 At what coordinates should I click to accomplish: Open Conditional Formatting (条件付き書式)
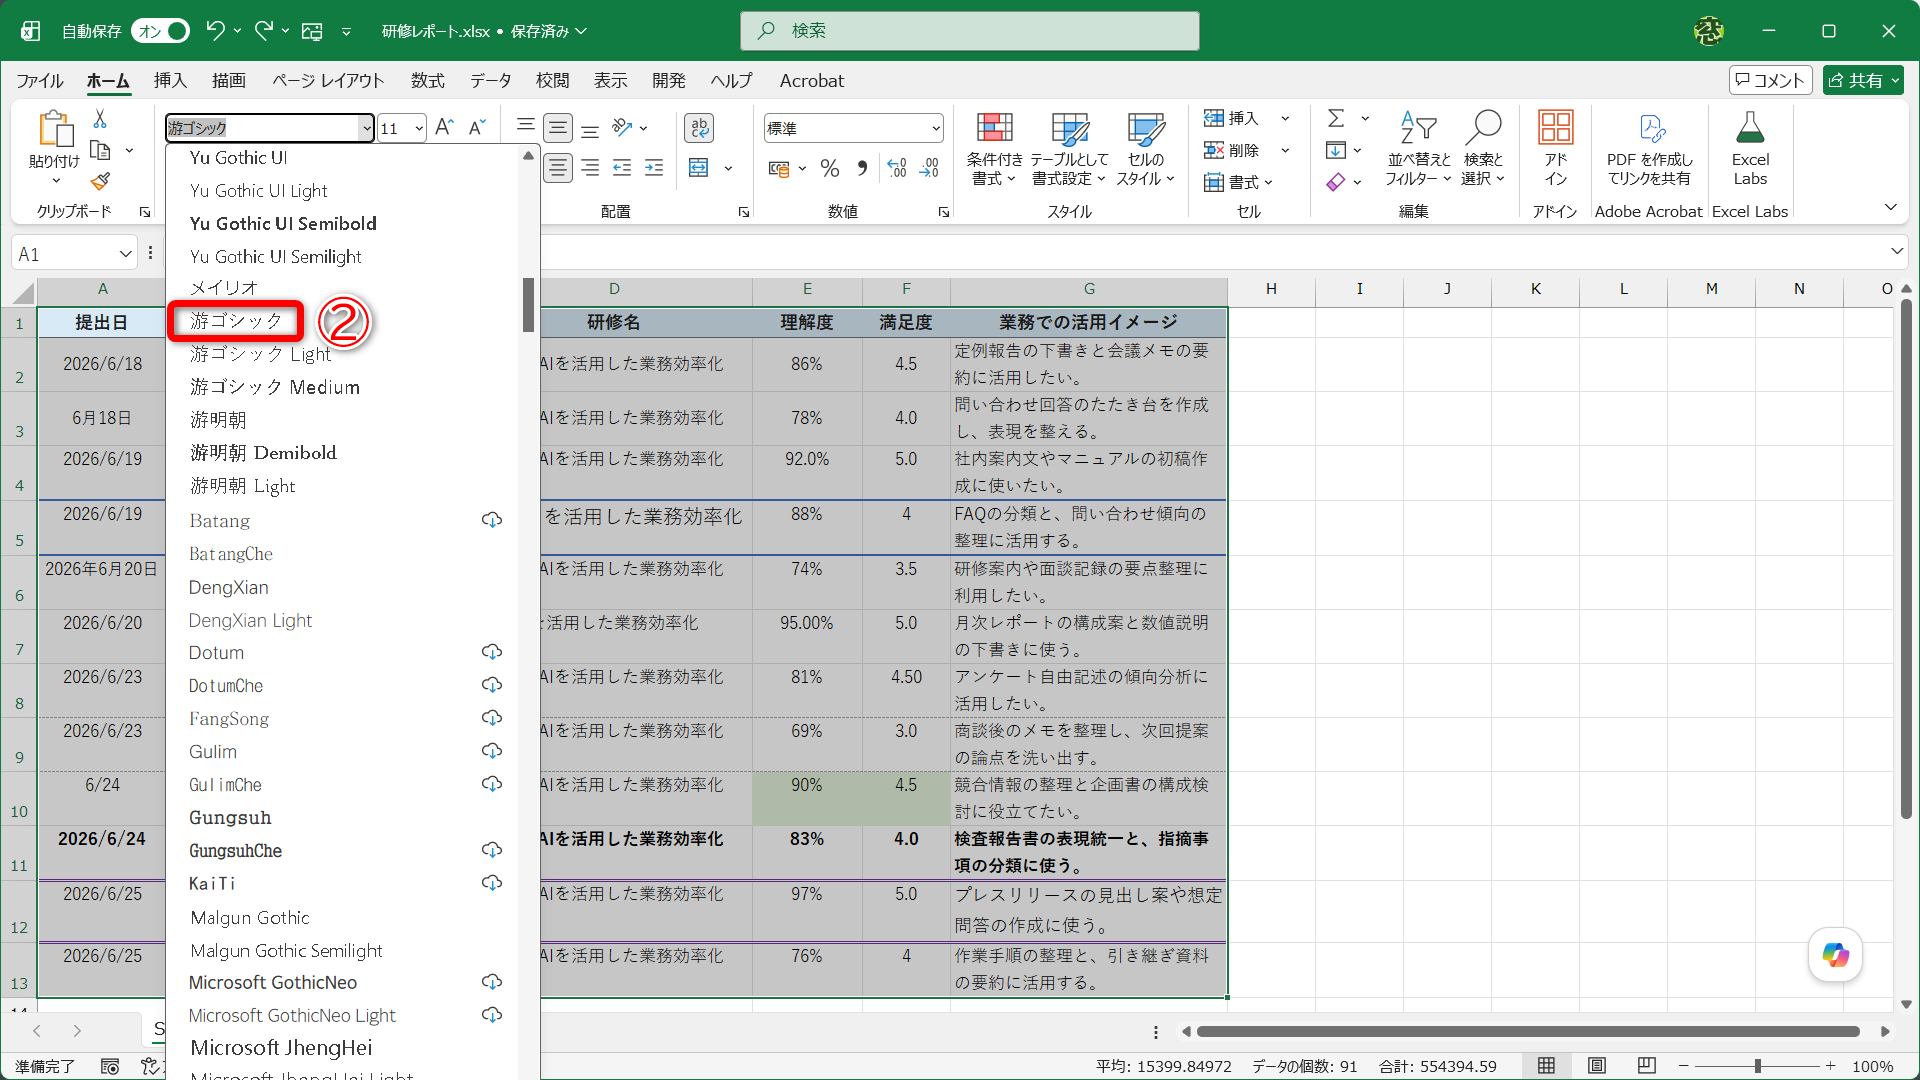click(x=994, y=148)
